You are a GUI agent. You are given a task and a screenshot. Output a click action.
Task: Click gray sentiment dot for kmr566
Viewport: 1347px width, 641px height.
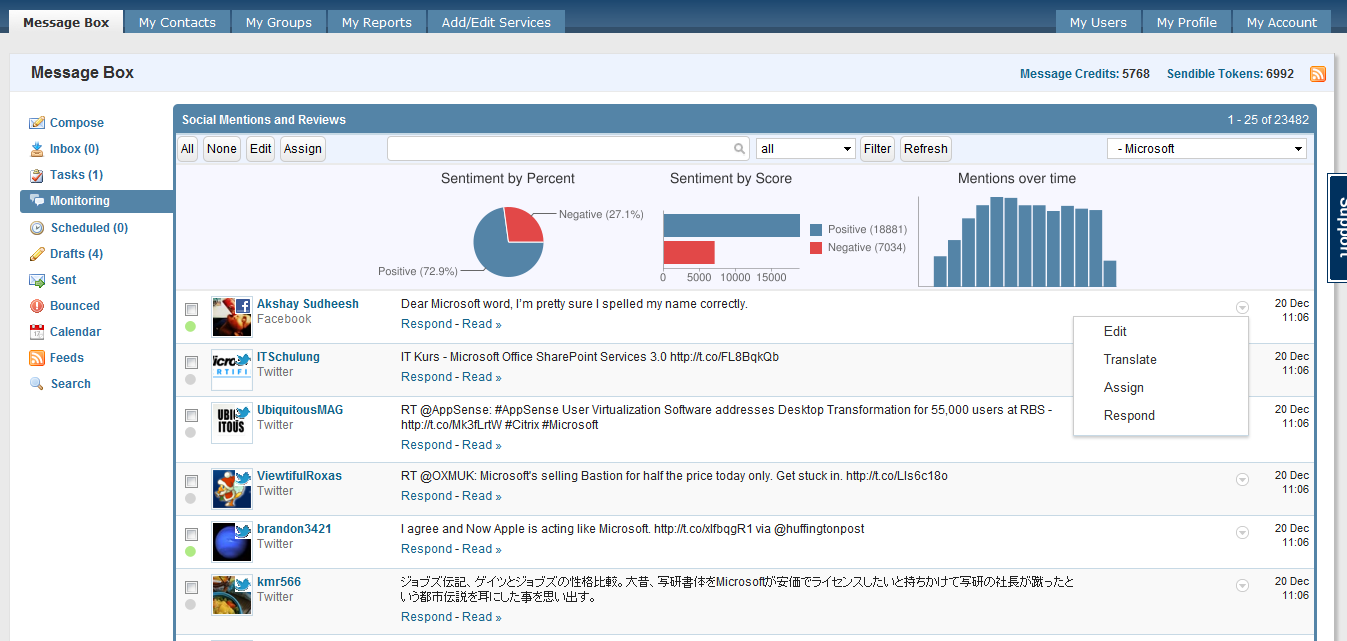point(190,604)
